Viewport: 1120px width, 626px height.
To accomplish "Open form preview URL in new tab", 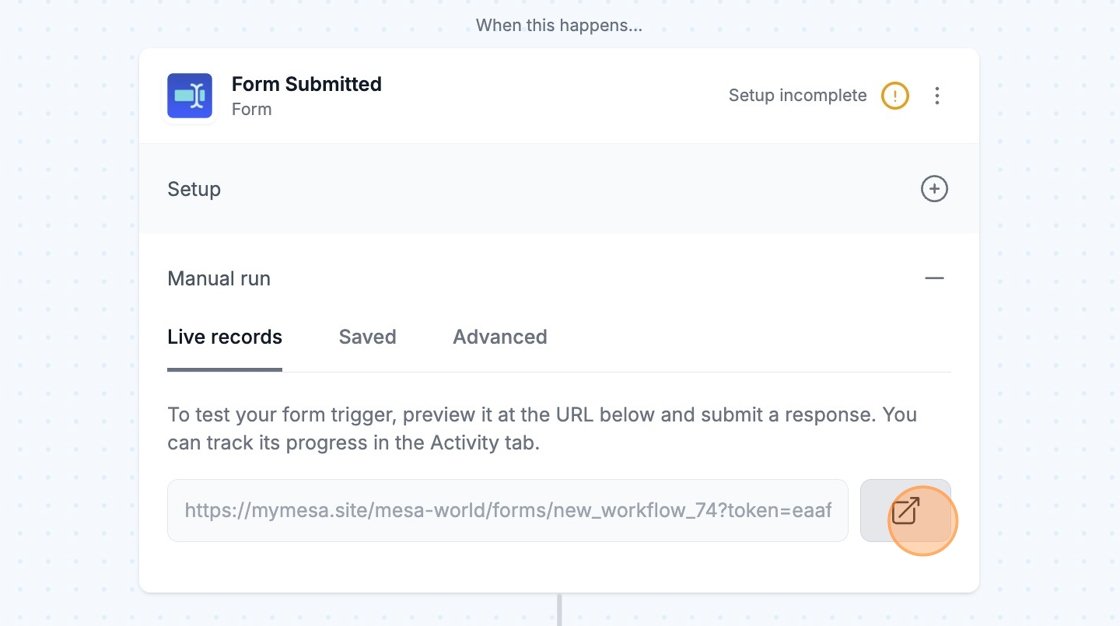I will [905, 511].
